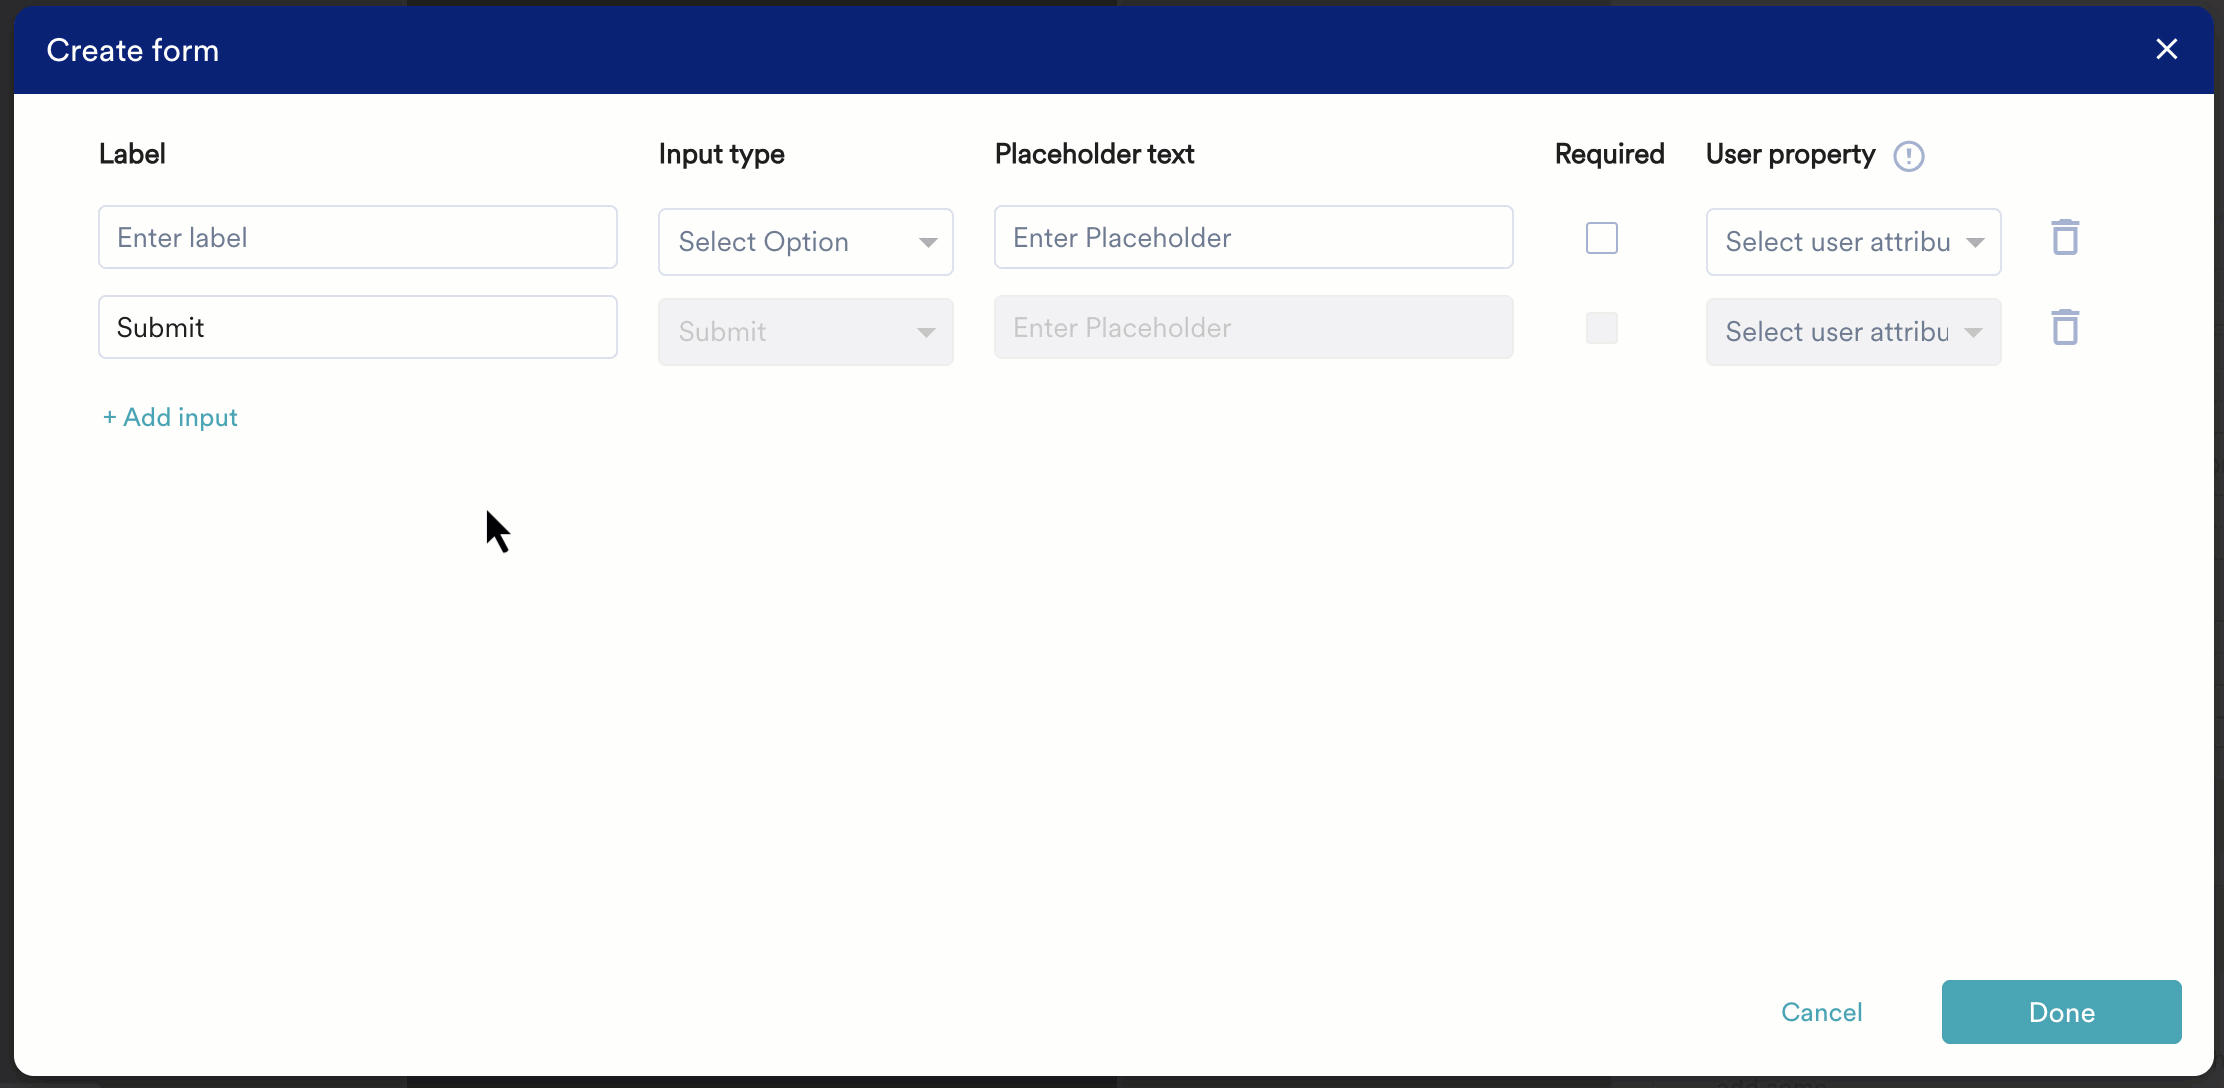This screenshot has height=1088, width=2224.
Task: Click the Placeholder text column header
Action: (1094, 154)
